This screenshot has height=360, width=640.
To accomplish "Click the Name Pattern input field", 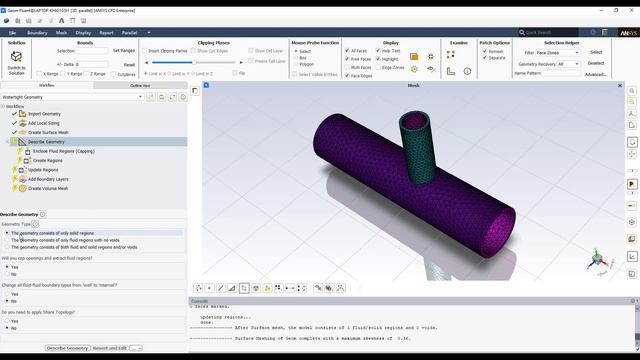I will coord(561,73).
